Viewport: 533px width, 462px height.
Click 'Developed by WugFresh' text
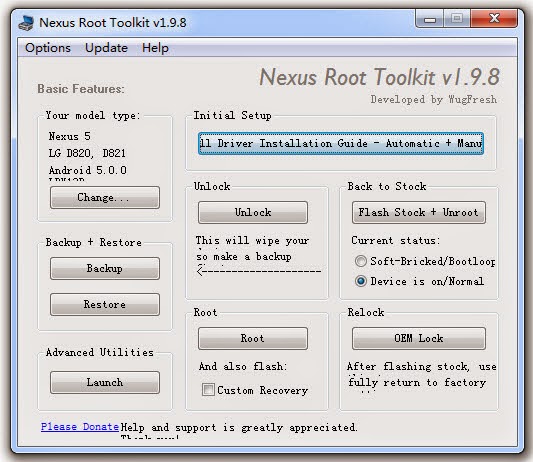[x=434, y=100]
